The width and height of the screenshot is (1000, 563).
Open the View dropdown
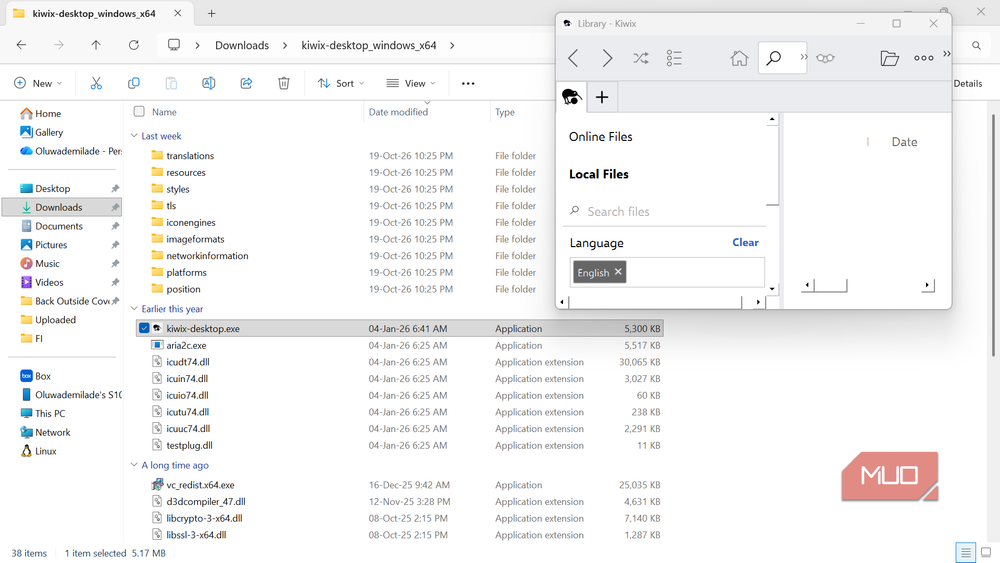point(411,83)
